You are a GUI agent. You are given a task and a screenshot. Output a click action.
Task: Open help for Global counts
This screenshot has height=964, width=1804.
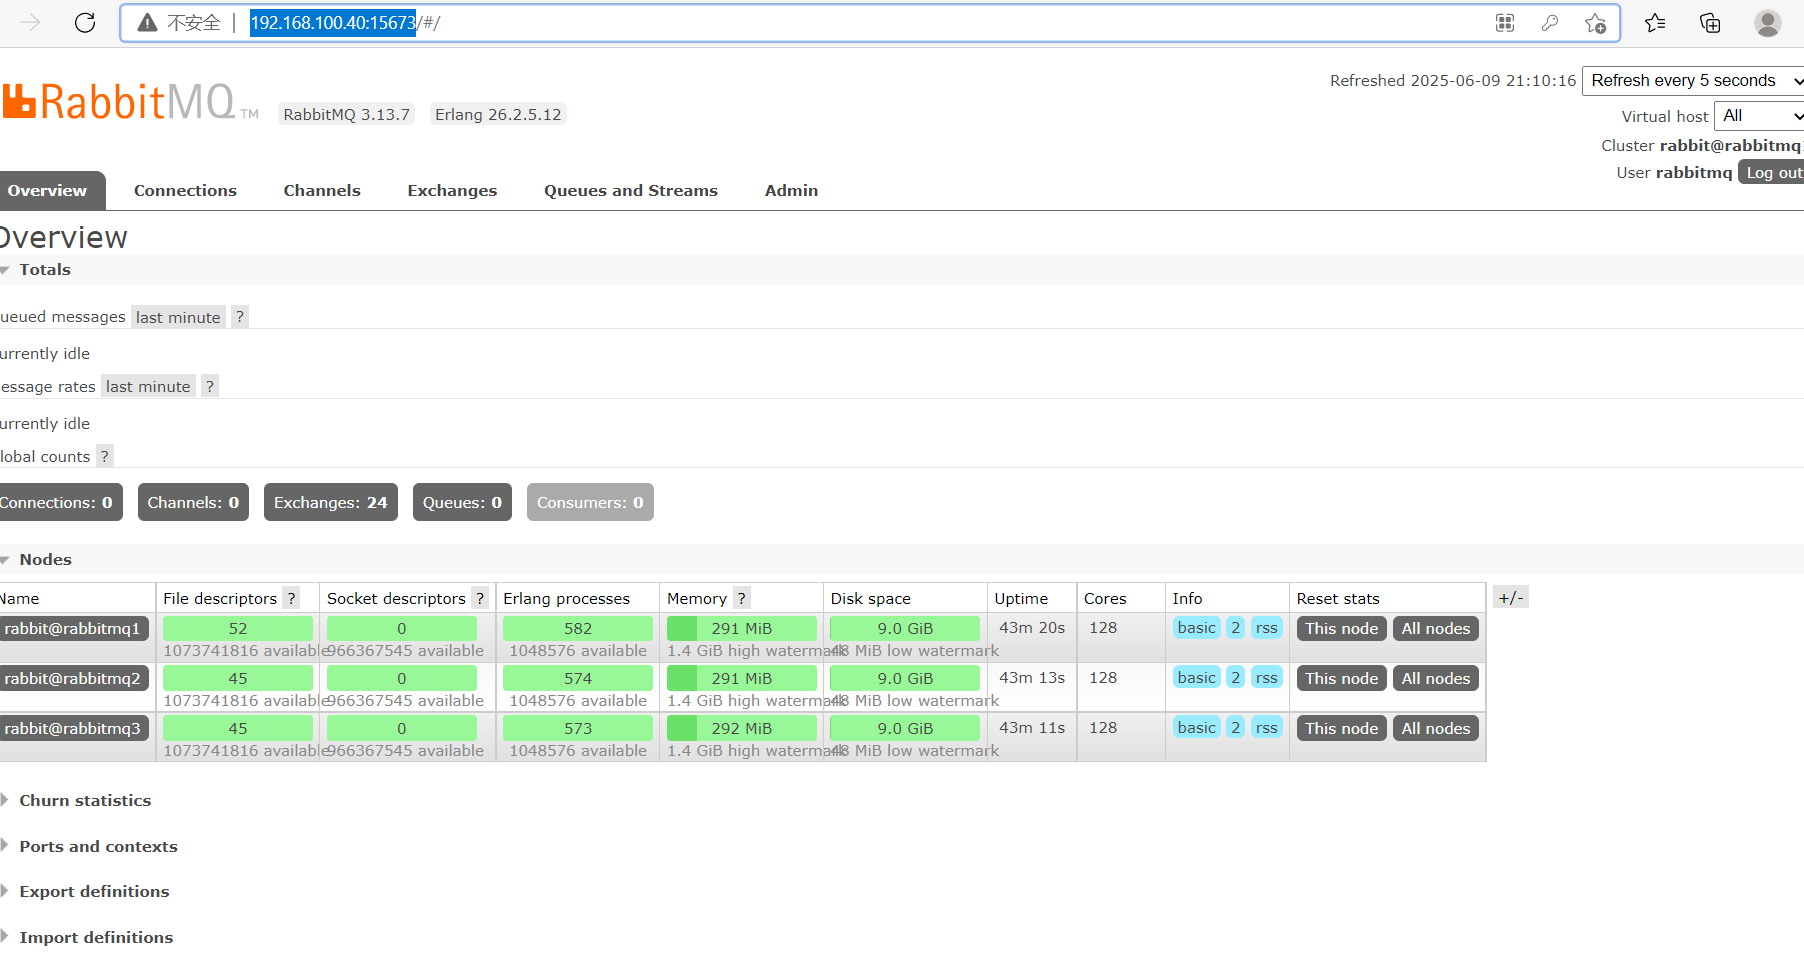(105, 457)
